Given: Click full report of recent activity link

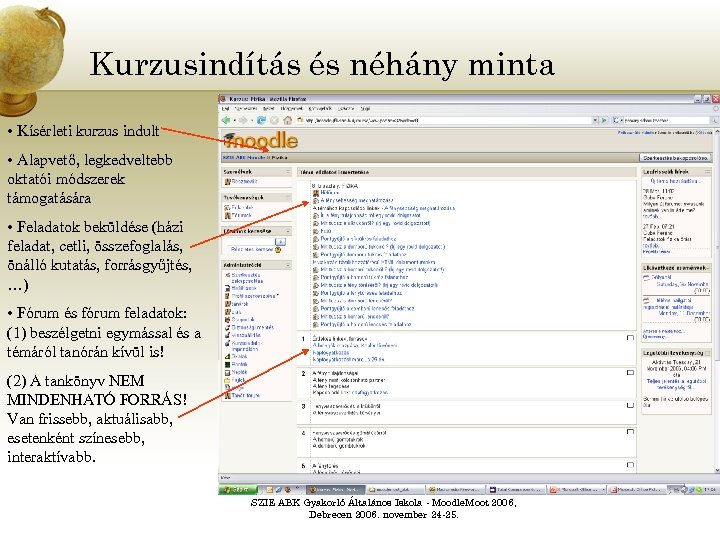Looking at the screenshot, I should (676, 384).
